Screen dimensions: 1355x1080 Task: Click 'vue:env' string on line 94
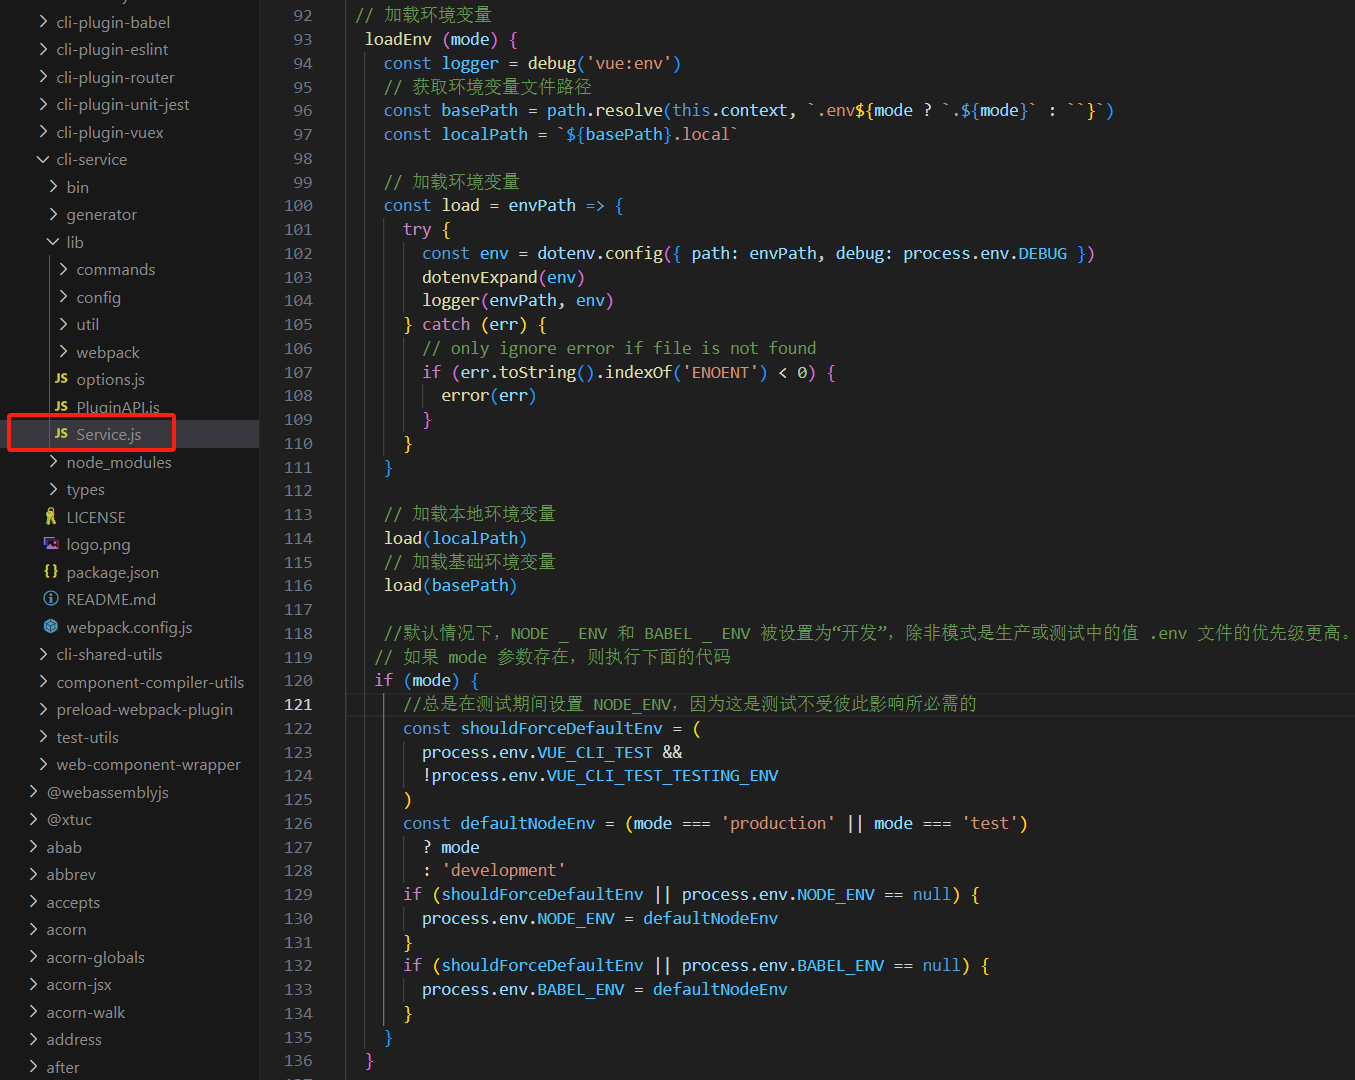pos(629,63)
